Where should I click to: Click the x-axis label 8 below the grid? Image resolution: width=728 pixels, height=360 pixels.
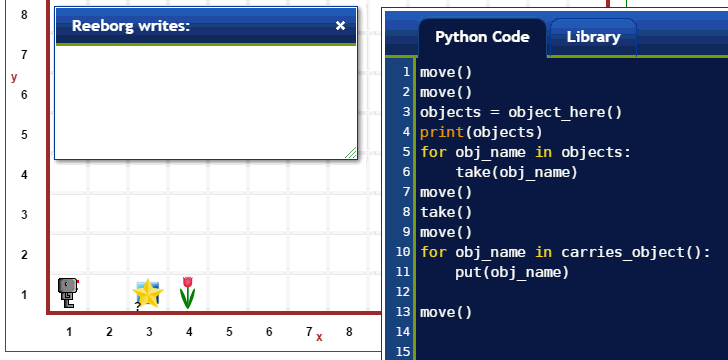pos(349,332)
